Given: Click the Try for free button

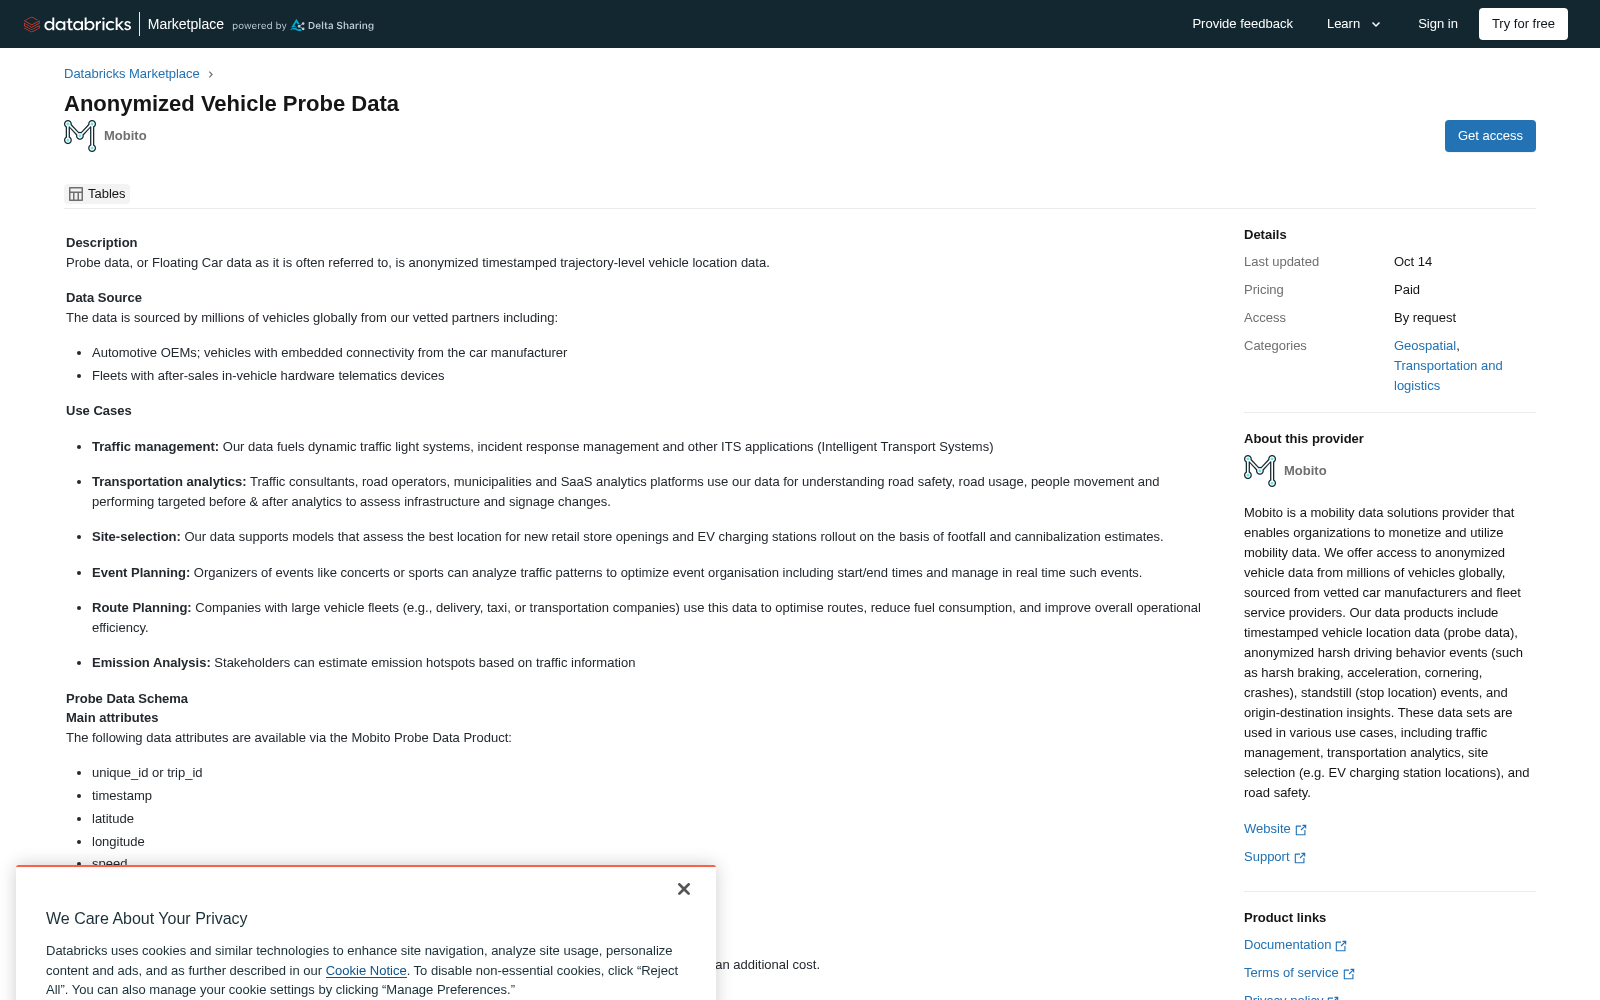Looking at the screenshot, I should pos(1523,24).
